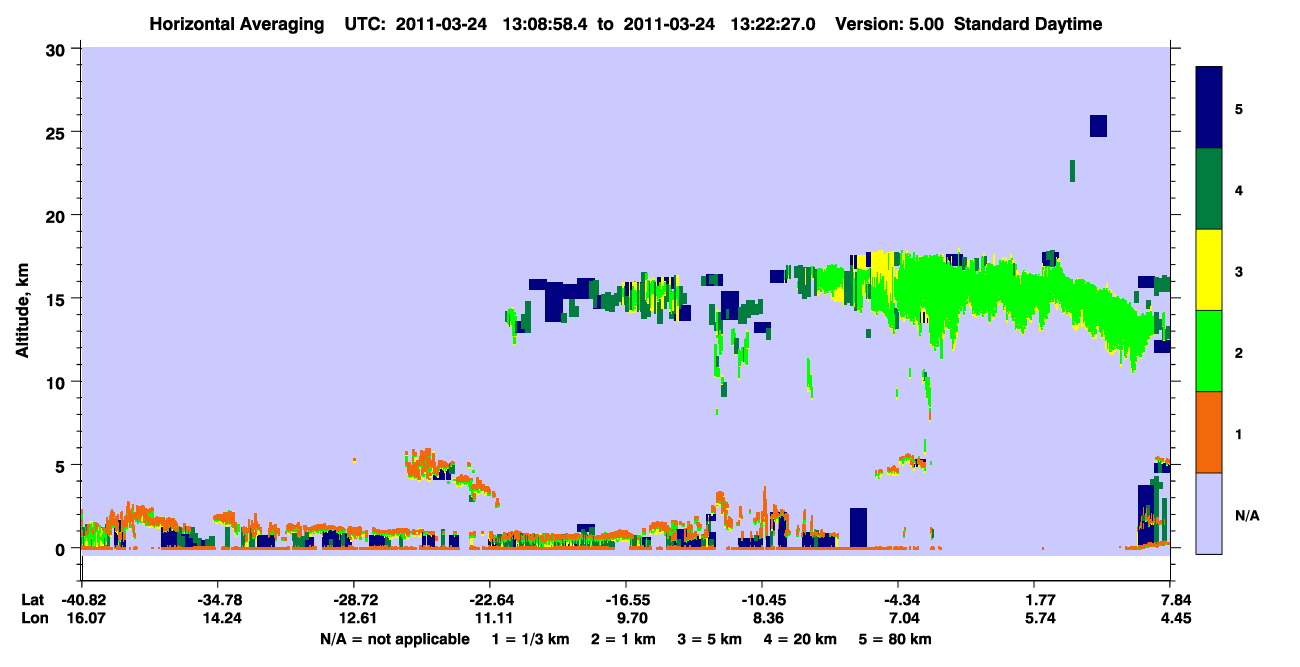Click the bright green level 2 color segment
1300x667 pixels.
[1209, 350]
